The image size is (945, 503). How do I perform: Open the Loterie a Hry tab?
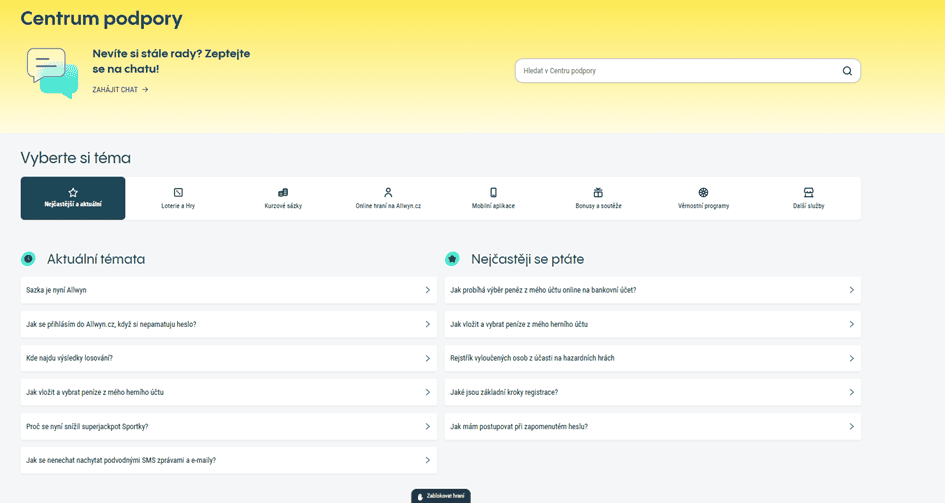(x=178, y=198)
